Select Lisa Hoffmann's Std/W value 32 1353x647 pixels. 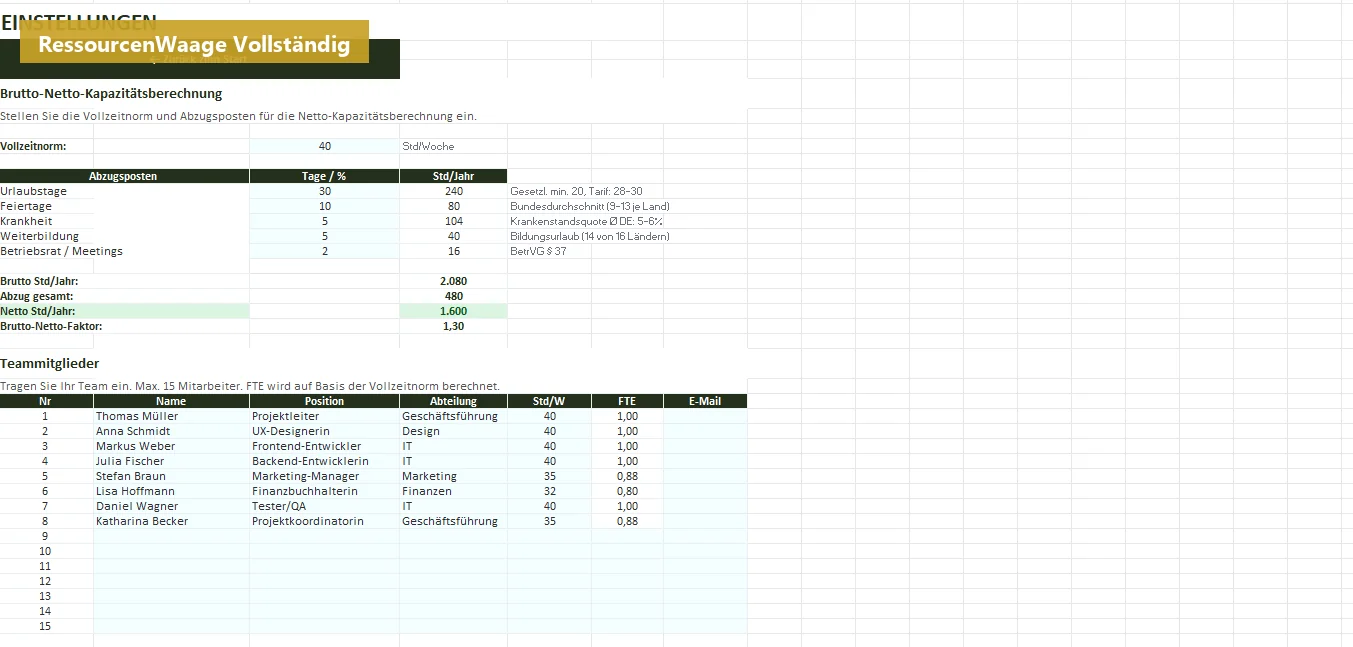549,491
